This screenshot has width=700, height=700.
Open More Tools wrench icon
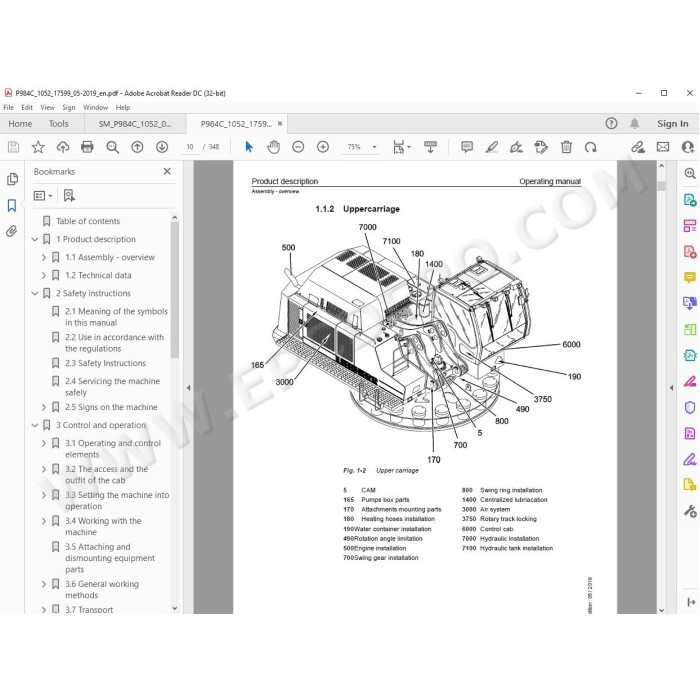click(690, 511)
